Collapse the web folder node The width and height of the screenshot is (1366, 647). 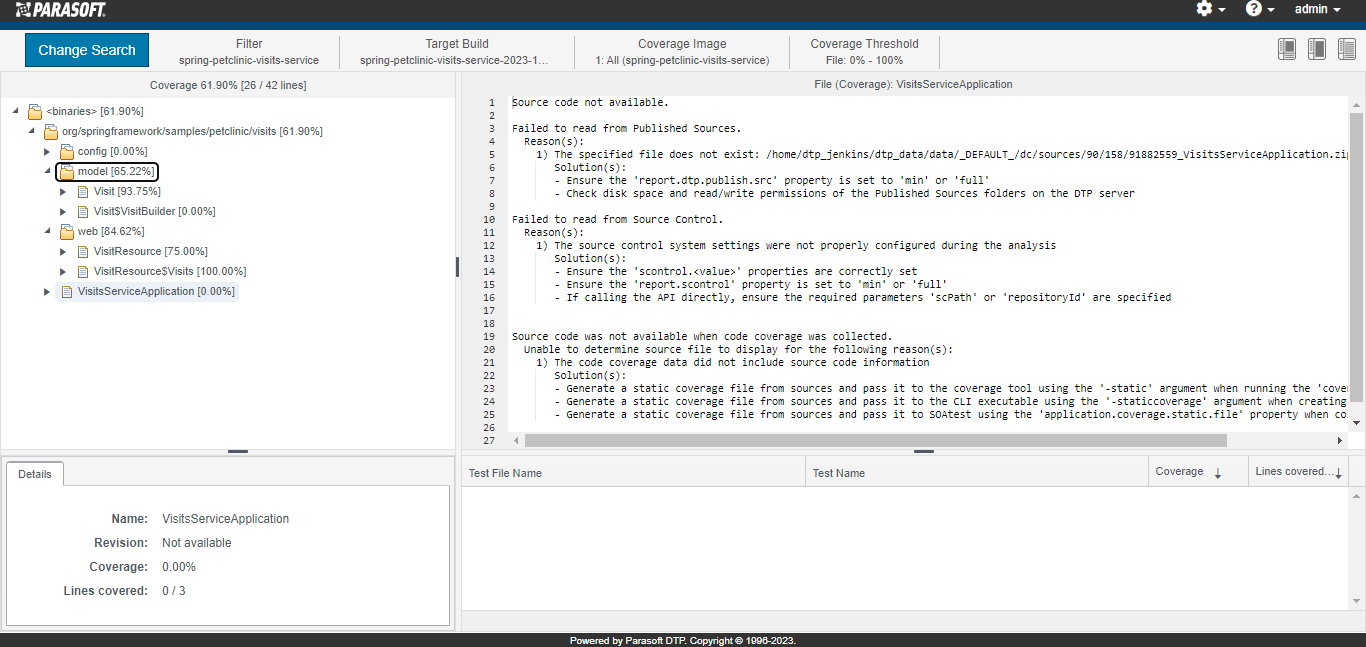click(47, 231)
